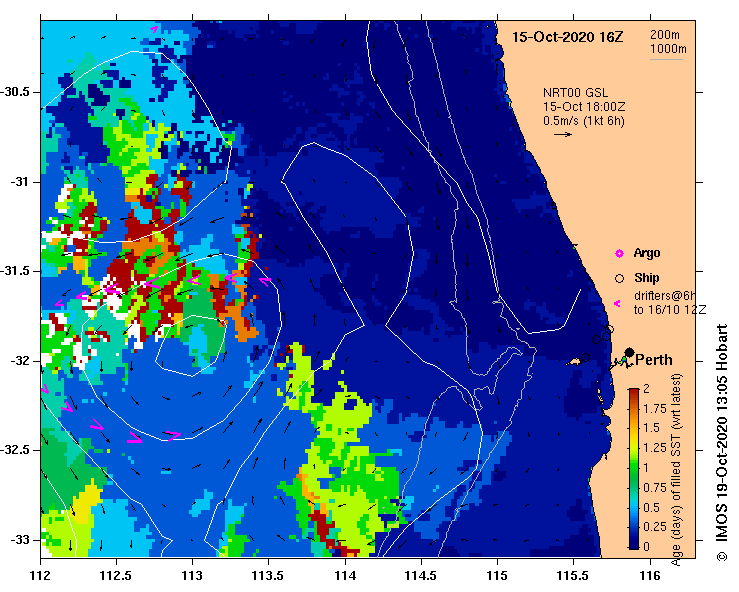Click the '200m' contour legend label
This screenshot has height=592, width=739.
pos(665,35)
